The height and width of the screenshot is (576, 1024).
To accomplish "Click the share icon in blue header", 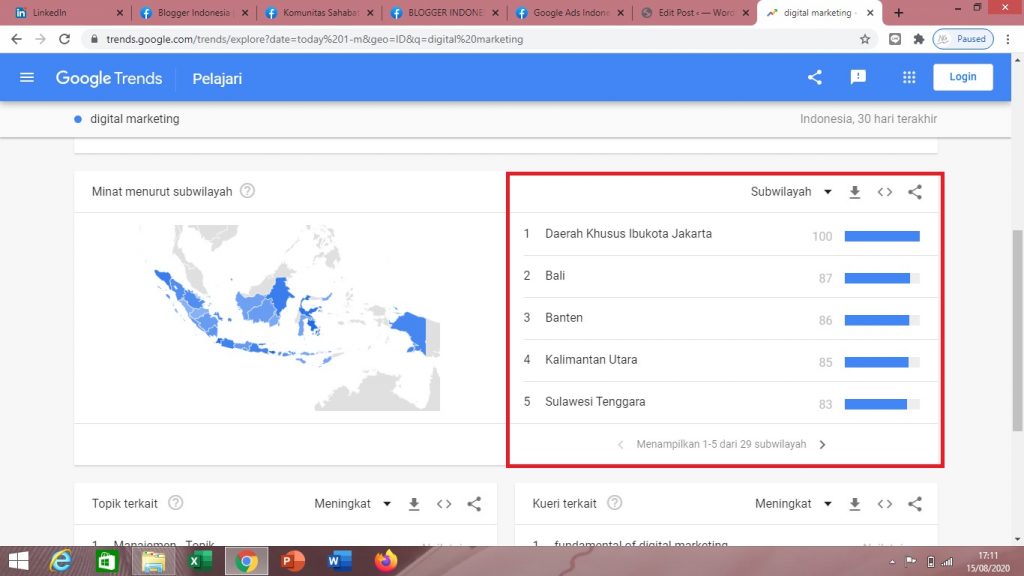I will [815, 78].
